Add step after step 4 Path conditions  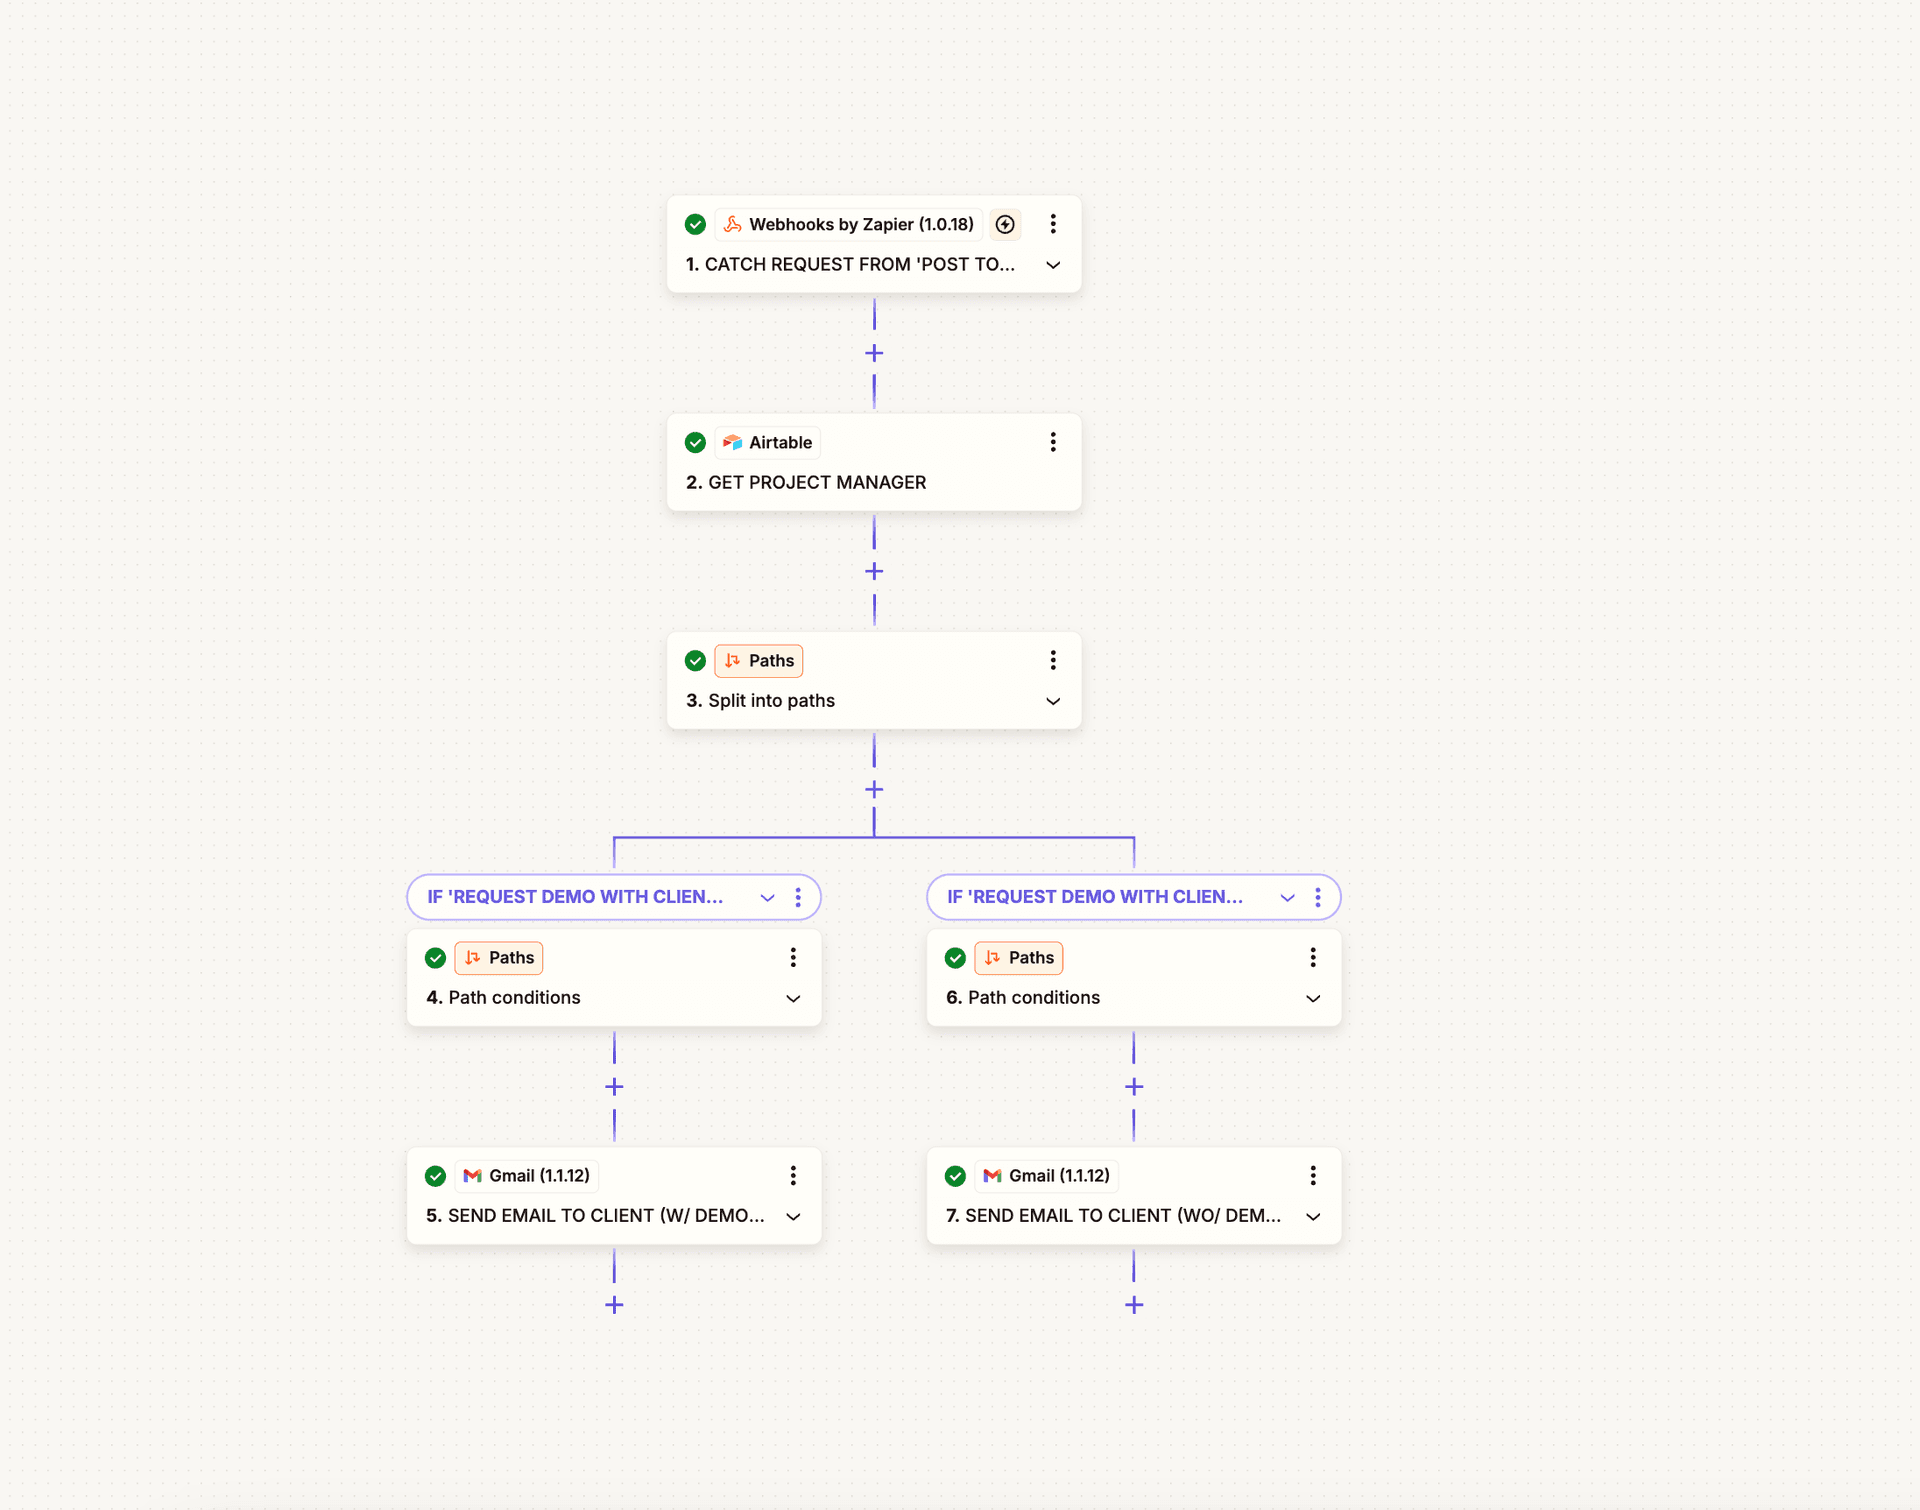[x=614, y=1086]
